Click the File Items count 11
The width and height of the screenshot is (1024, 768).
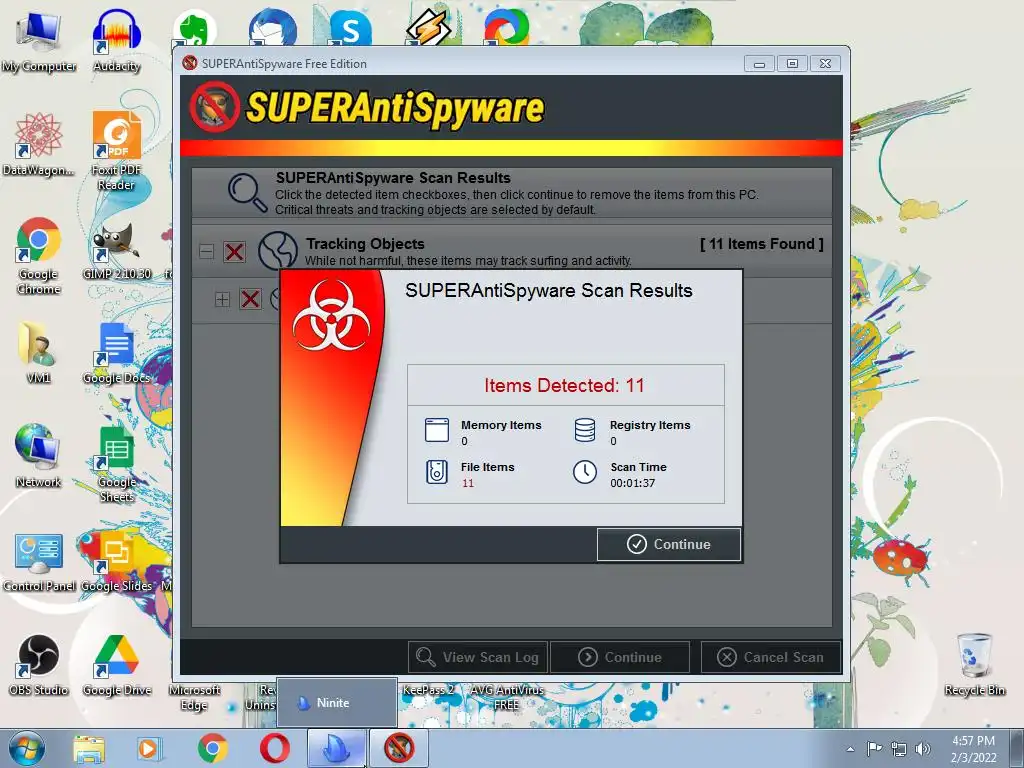pyautogui.click(x=468, y=483)
